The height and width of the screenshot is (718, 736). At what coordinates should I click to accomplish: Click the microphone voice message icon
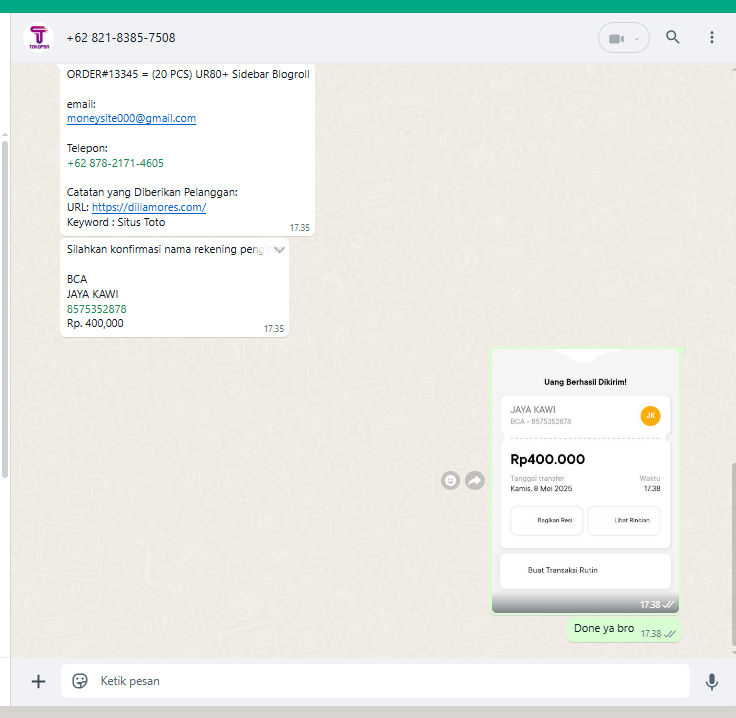(712, 681)
